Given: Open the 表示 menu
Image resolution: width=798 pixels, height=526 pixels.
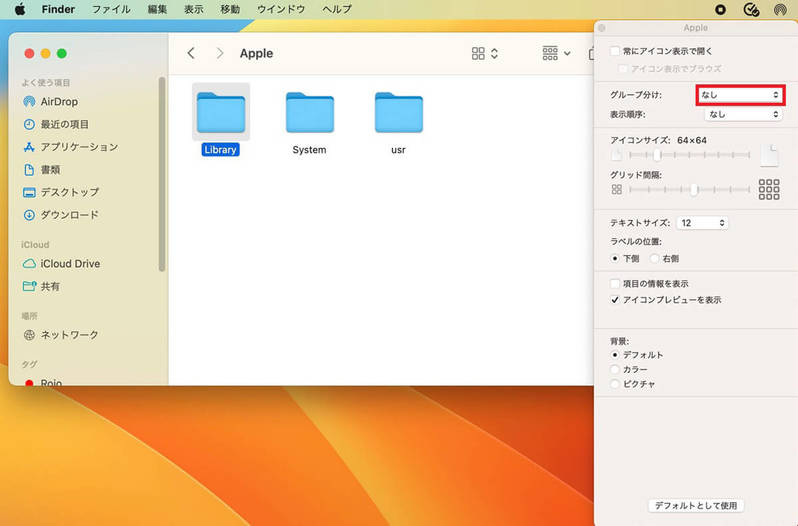Looking at the screenshot, I should pyautogui.click(x=194, y=9).
